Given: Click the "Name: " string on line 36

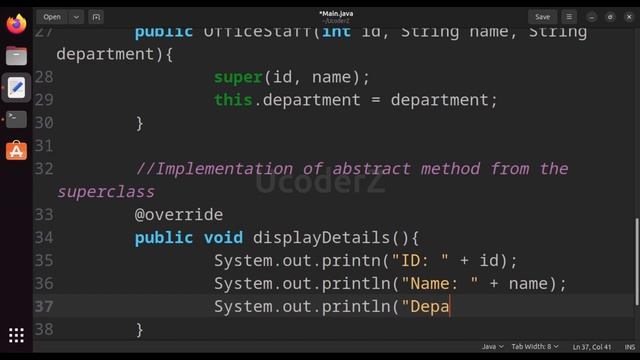Looking at the screenshot, I should pyautogui.click(x=440, y=283).
